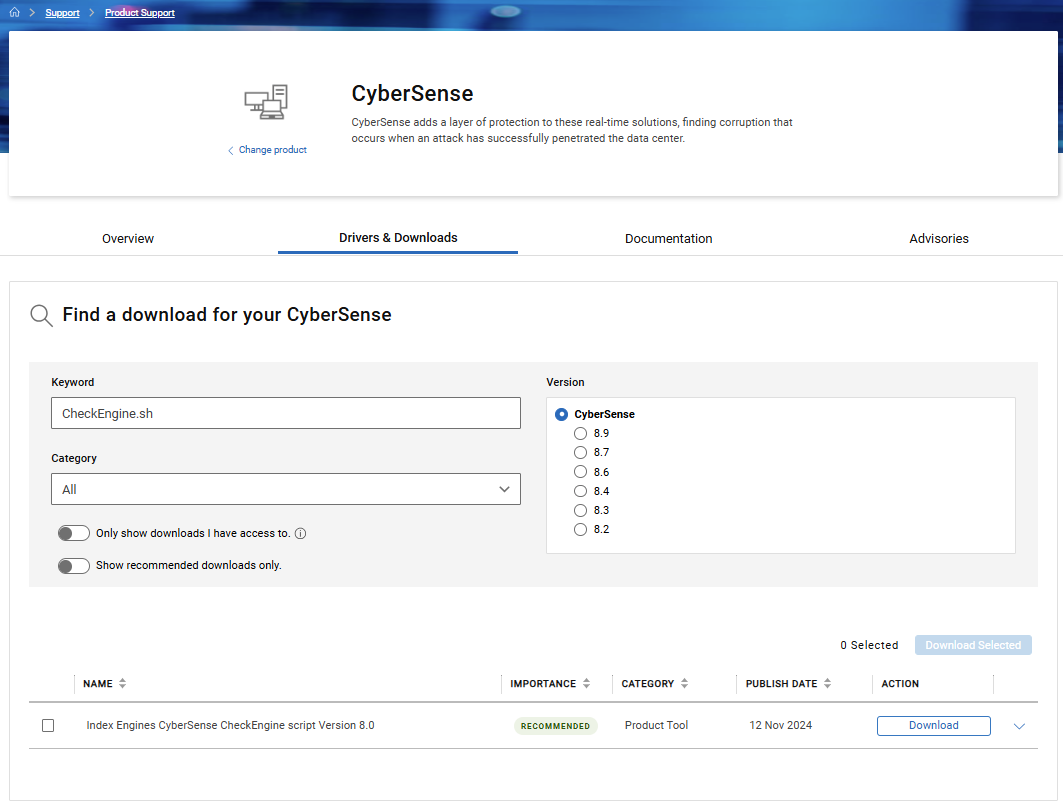Switch to the Documentation tab

(668, 238)
